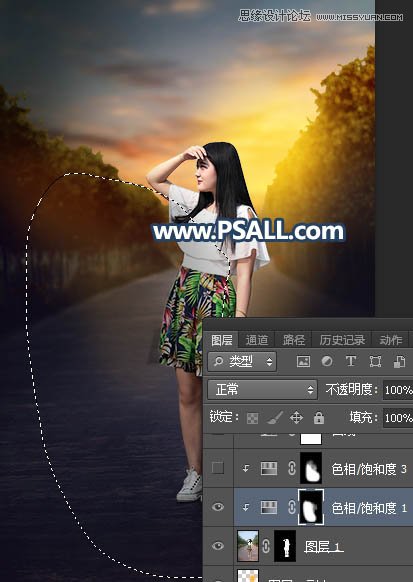Click the 锁定 label
The width and height of the screenshot is (413, 582).
[223, 417]
